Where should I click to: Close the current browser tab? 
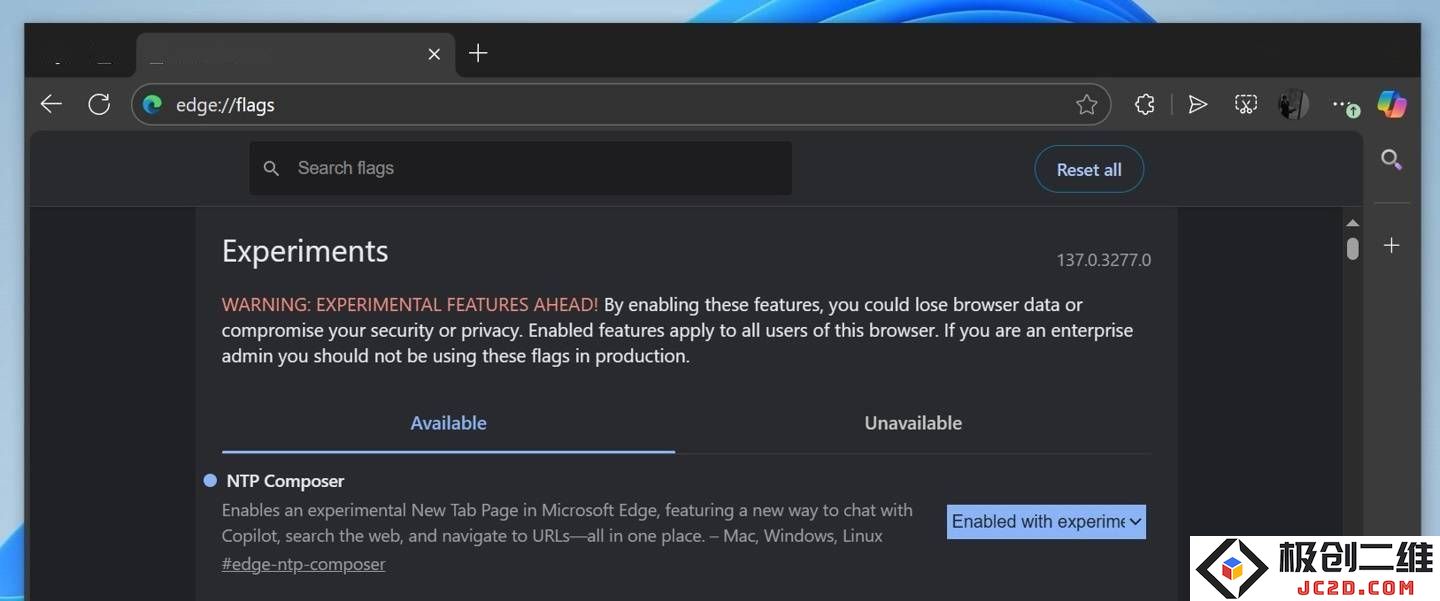coord(434,54)
